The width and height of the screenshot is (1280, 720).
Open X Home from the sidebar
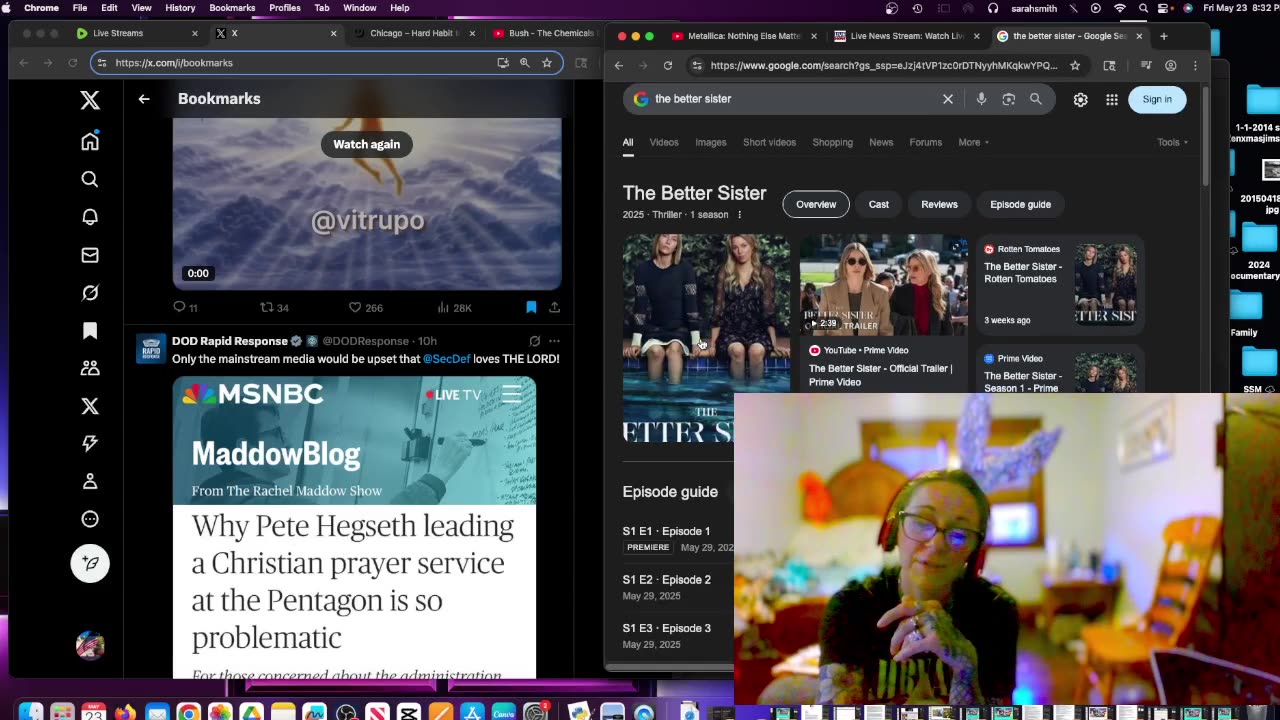pyautogui.click(x=90, y=141)
